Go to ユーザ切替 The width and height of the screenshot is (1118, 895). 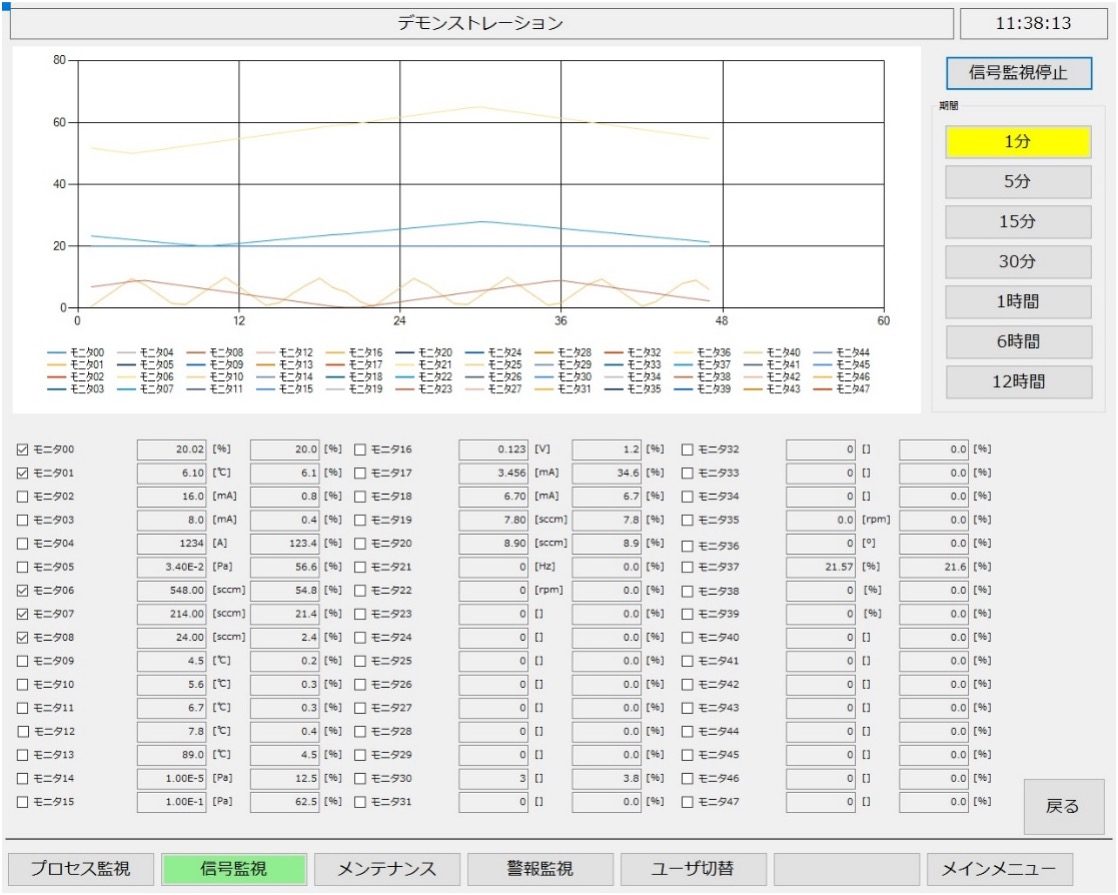pyautogui.click(x=693, y=869)
